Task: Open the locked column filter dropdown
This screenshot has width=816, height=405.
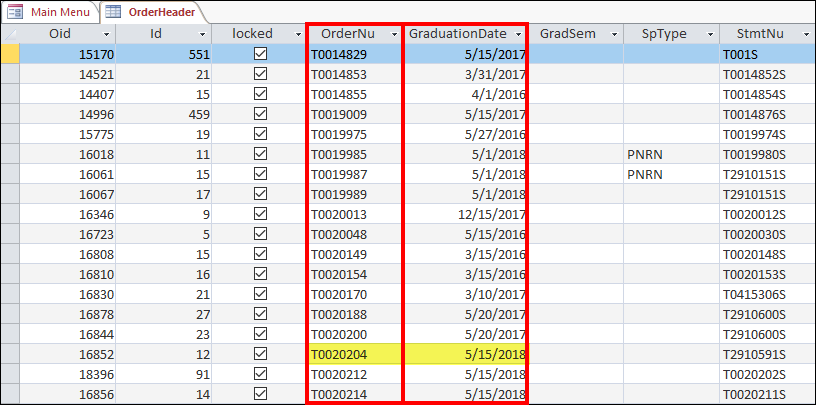Action: 299,34
